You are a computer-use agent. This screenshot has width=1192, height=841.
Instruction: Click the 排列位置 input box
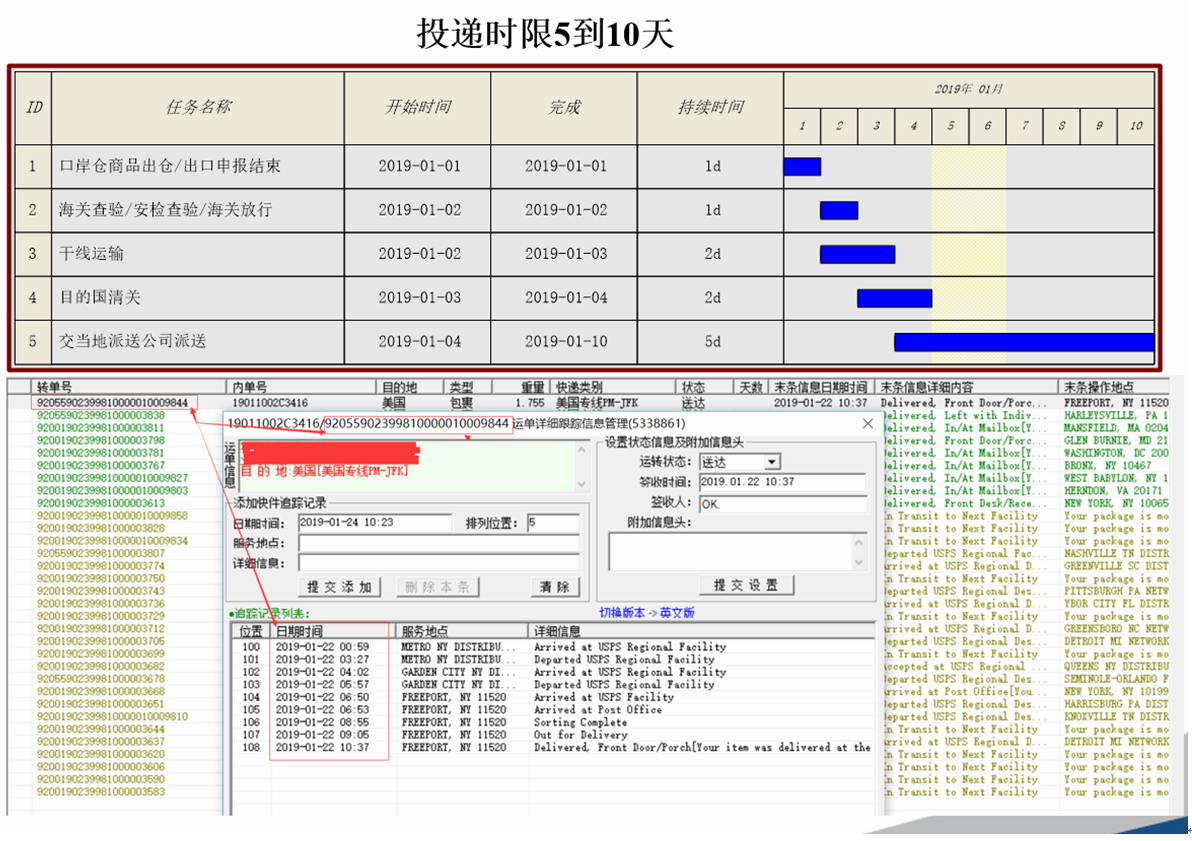tap(553, 523)
